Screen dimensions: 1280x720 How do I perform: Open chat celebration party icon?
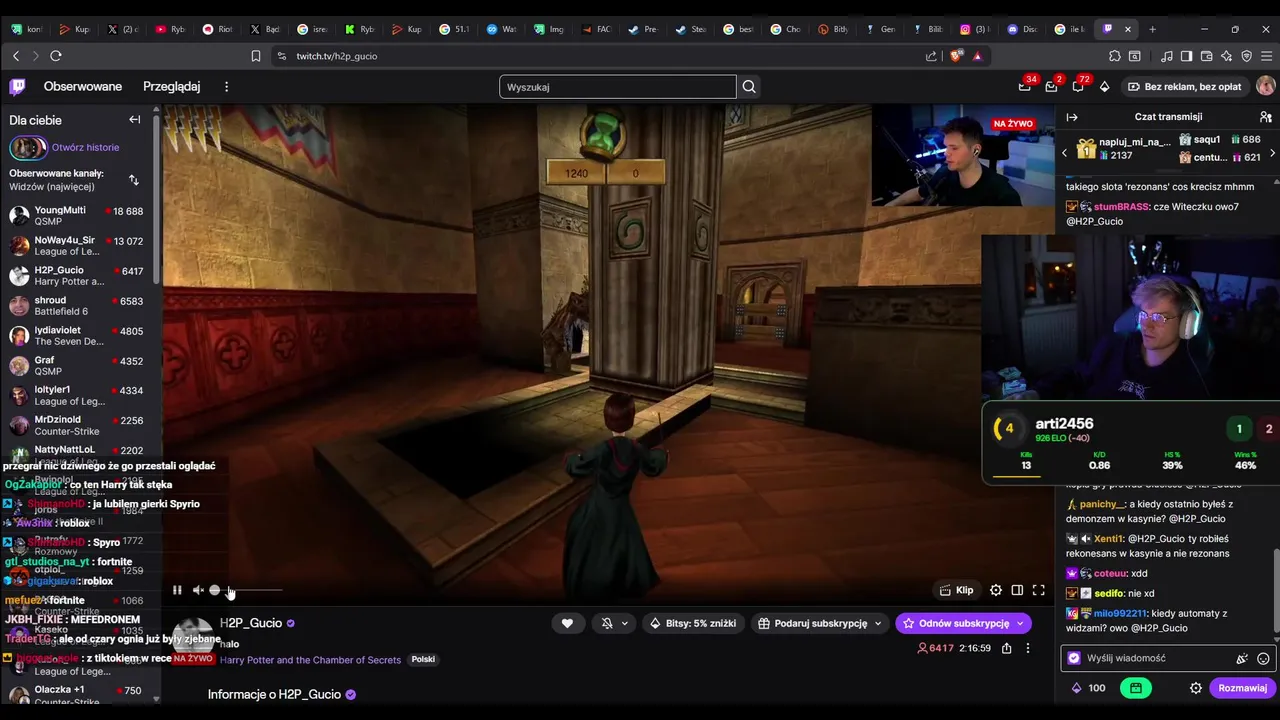pos(1242,658)
